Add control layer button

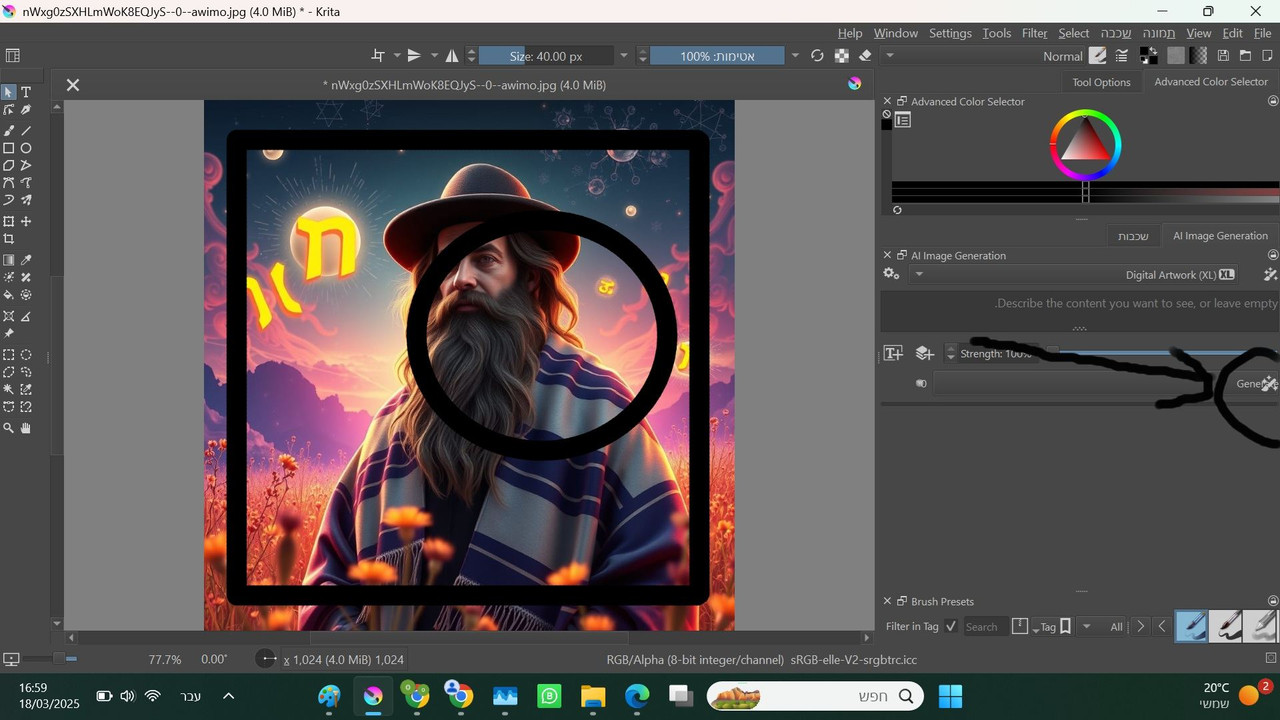click(925, 353)
